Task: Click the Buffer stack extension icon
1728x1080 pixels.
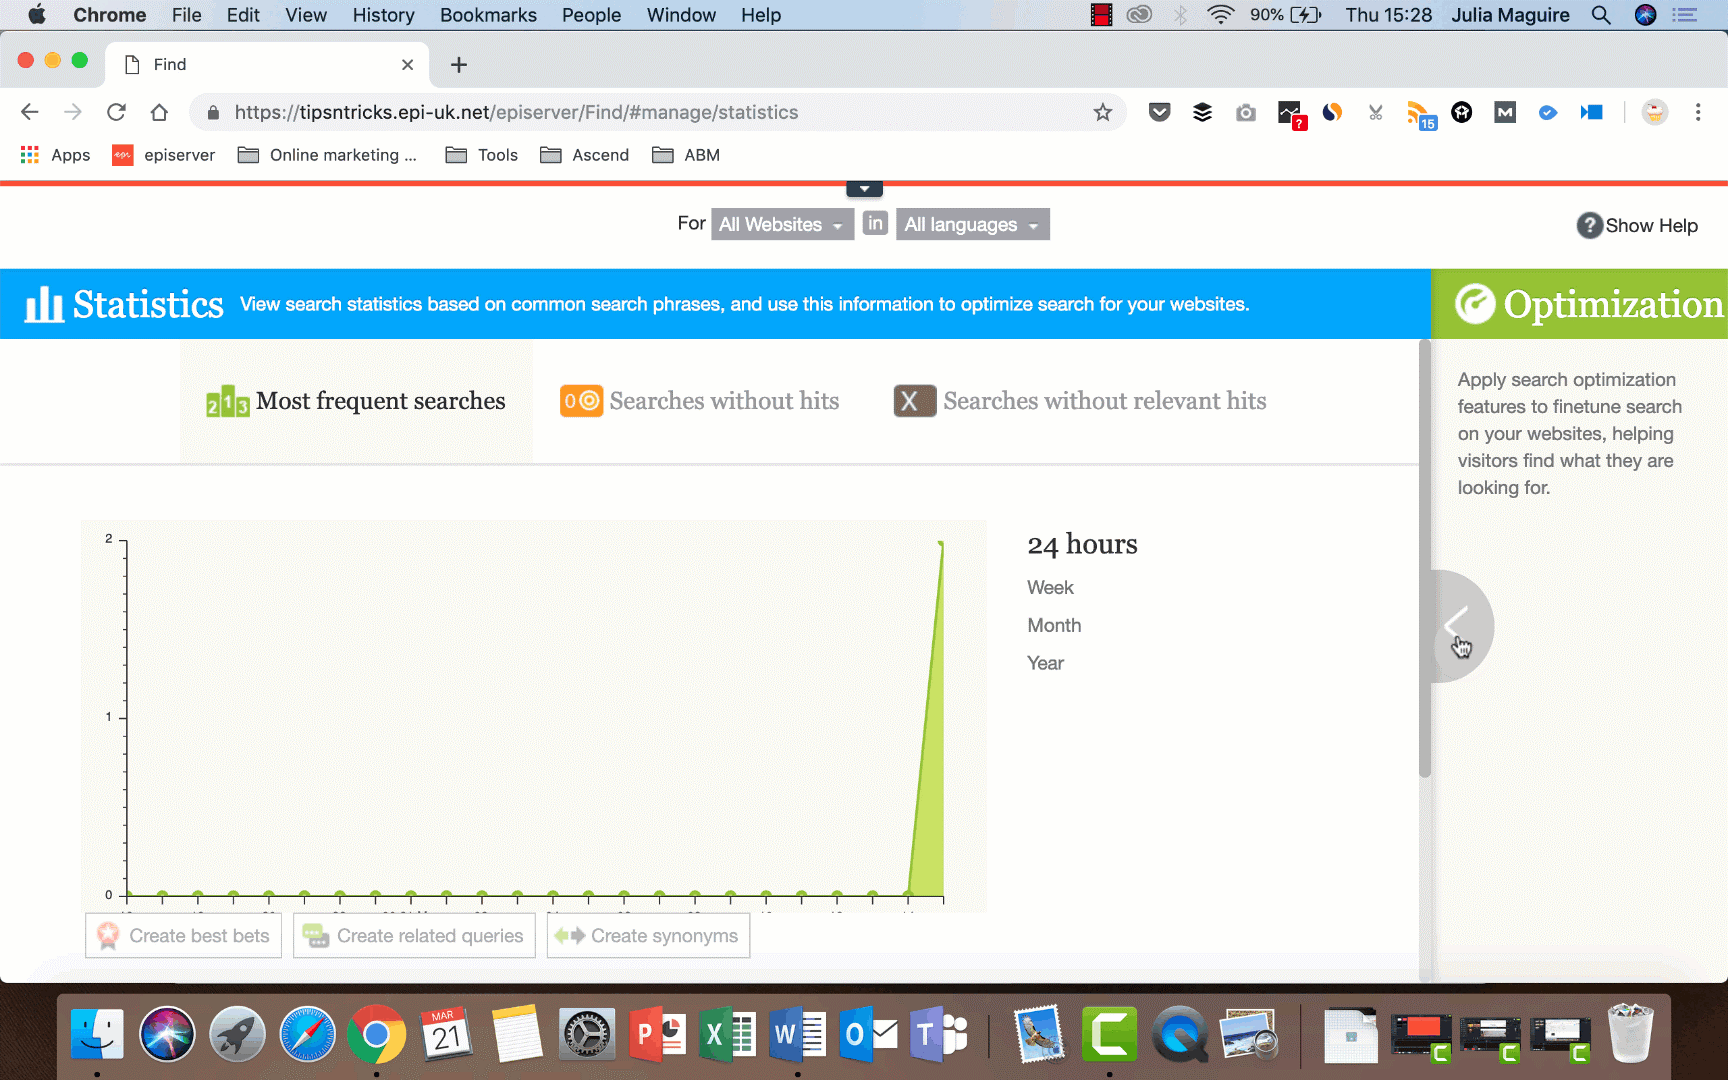Action: point(1203,112)
